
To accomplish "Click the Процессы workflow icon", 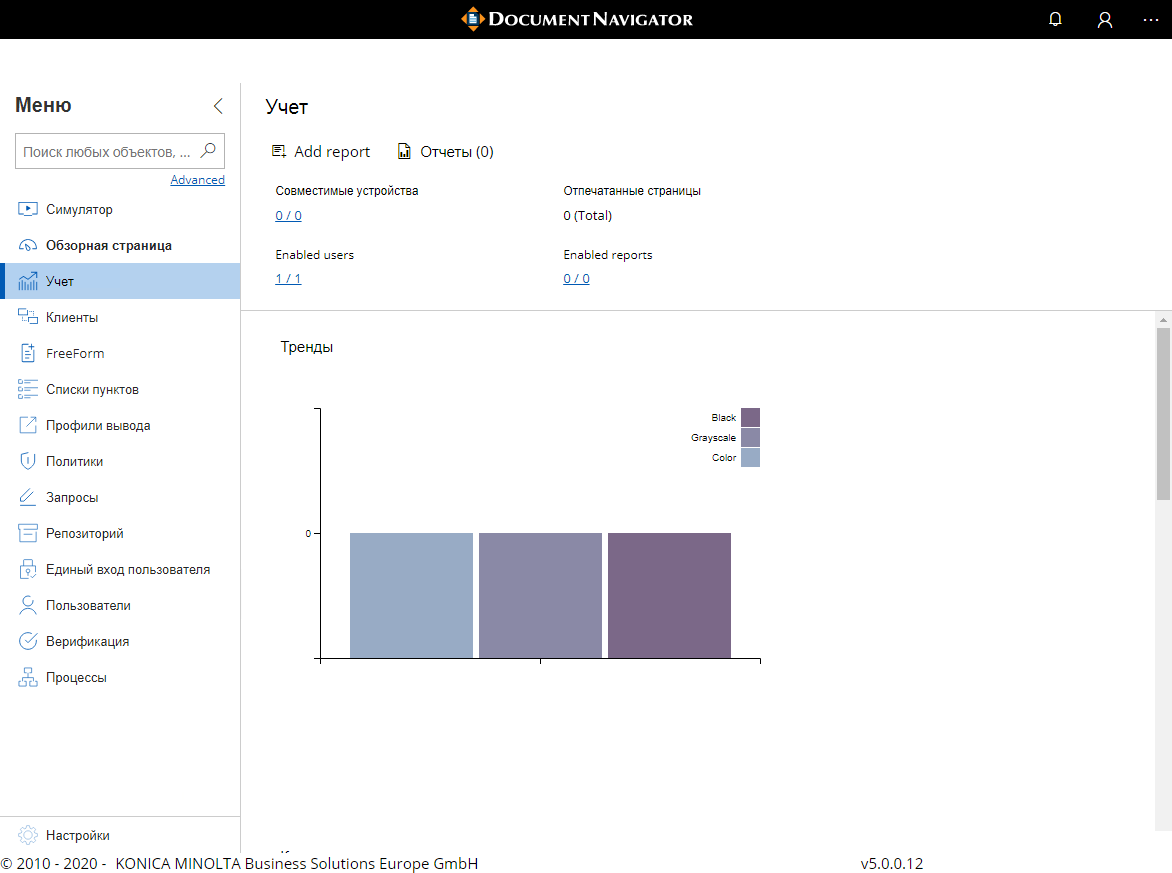I will (28, 676).
